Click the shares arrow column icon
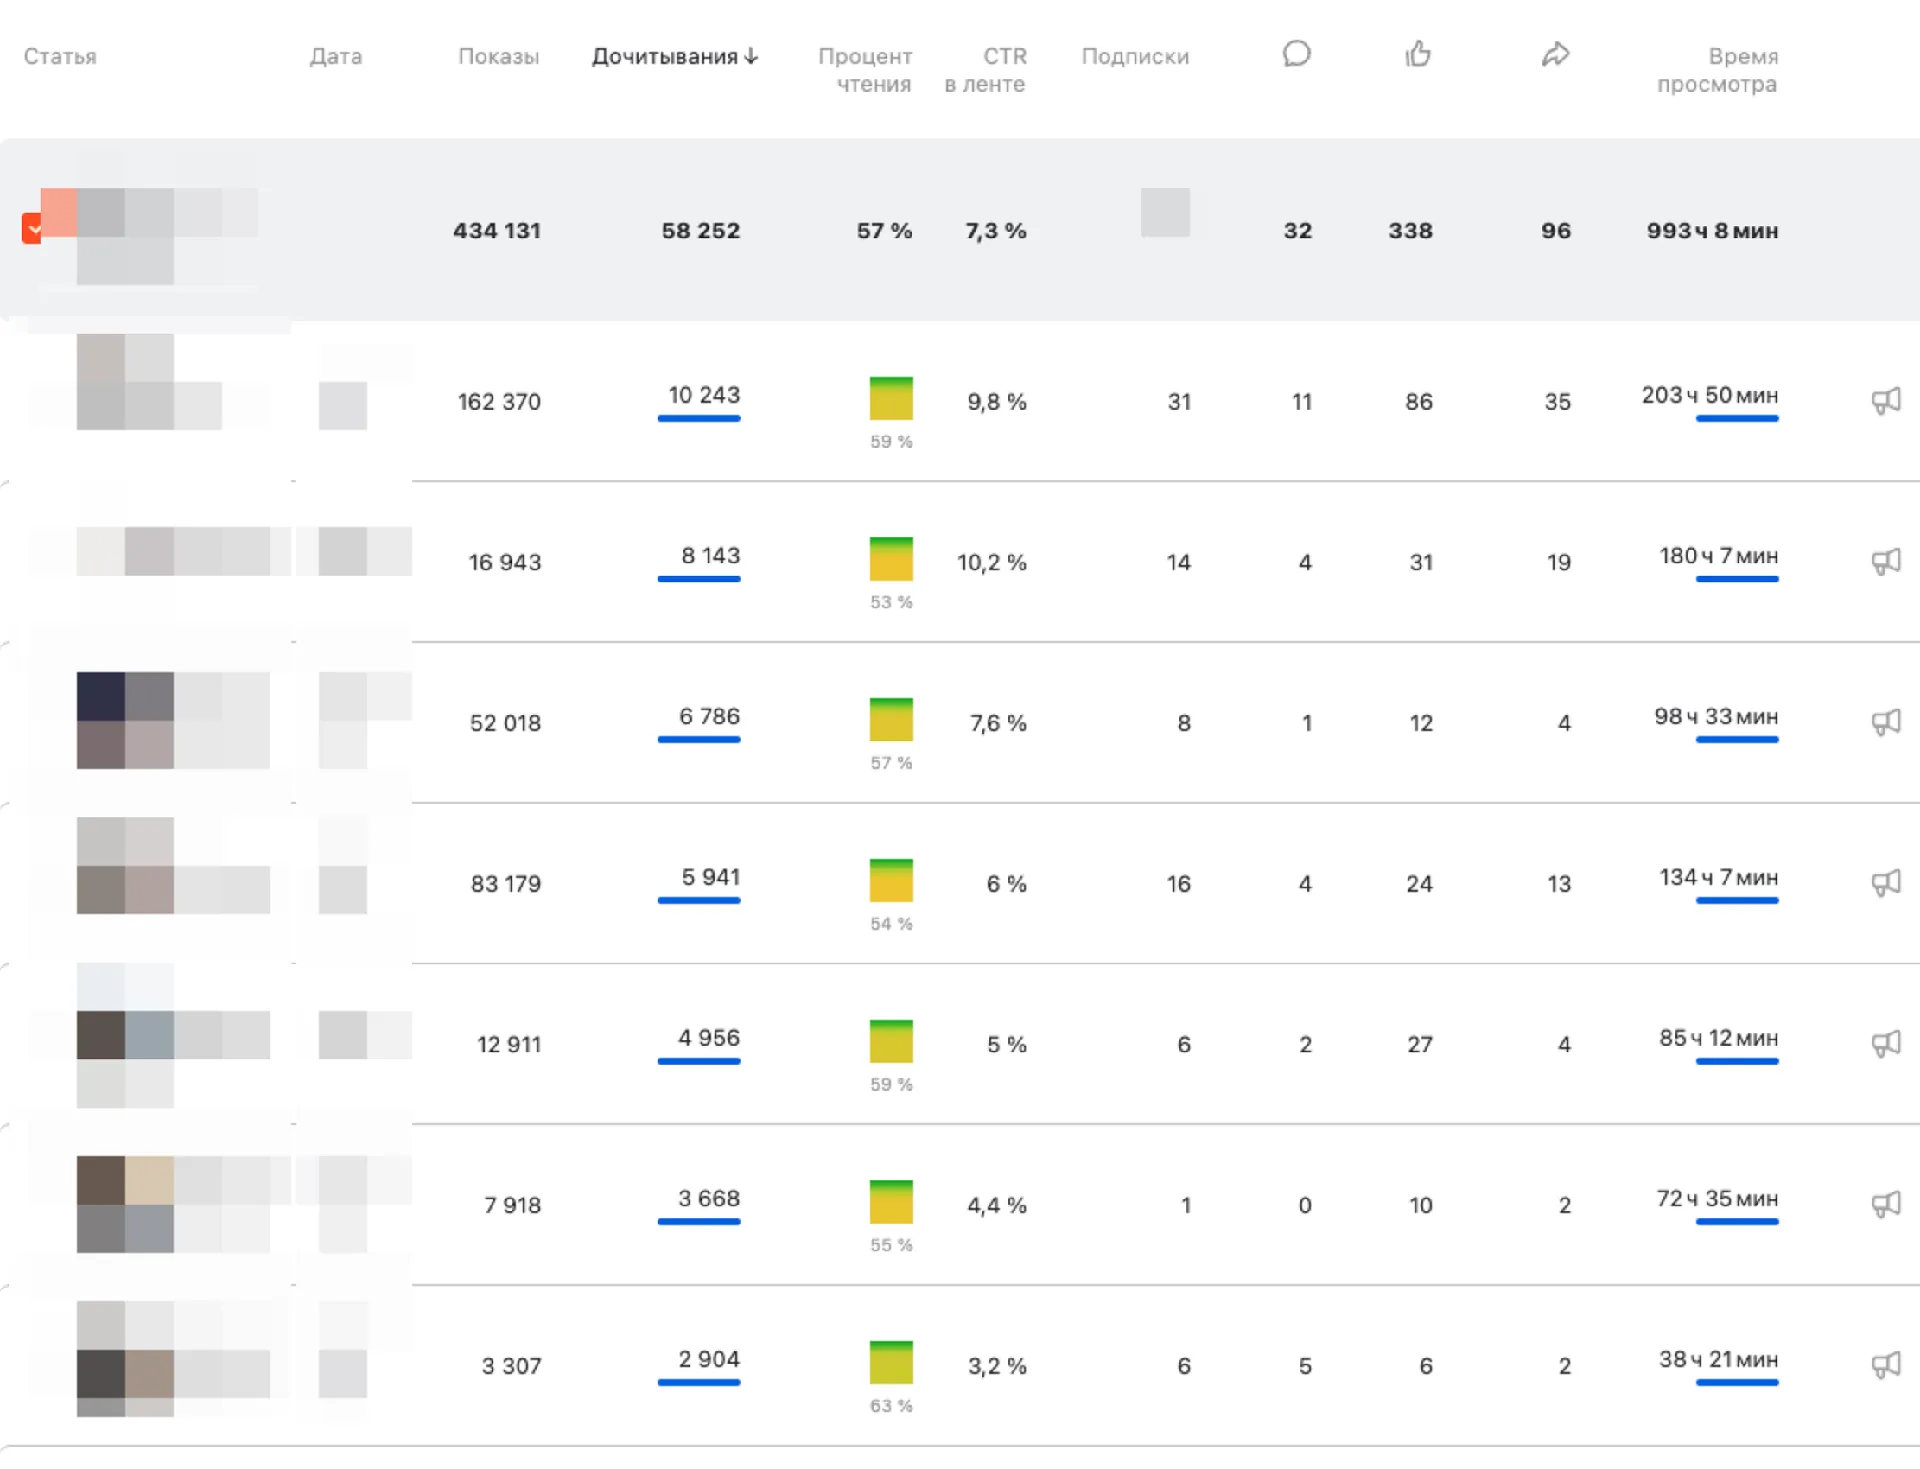The height and width of the screenshot is (1469, 1920). pos(1555,54)
